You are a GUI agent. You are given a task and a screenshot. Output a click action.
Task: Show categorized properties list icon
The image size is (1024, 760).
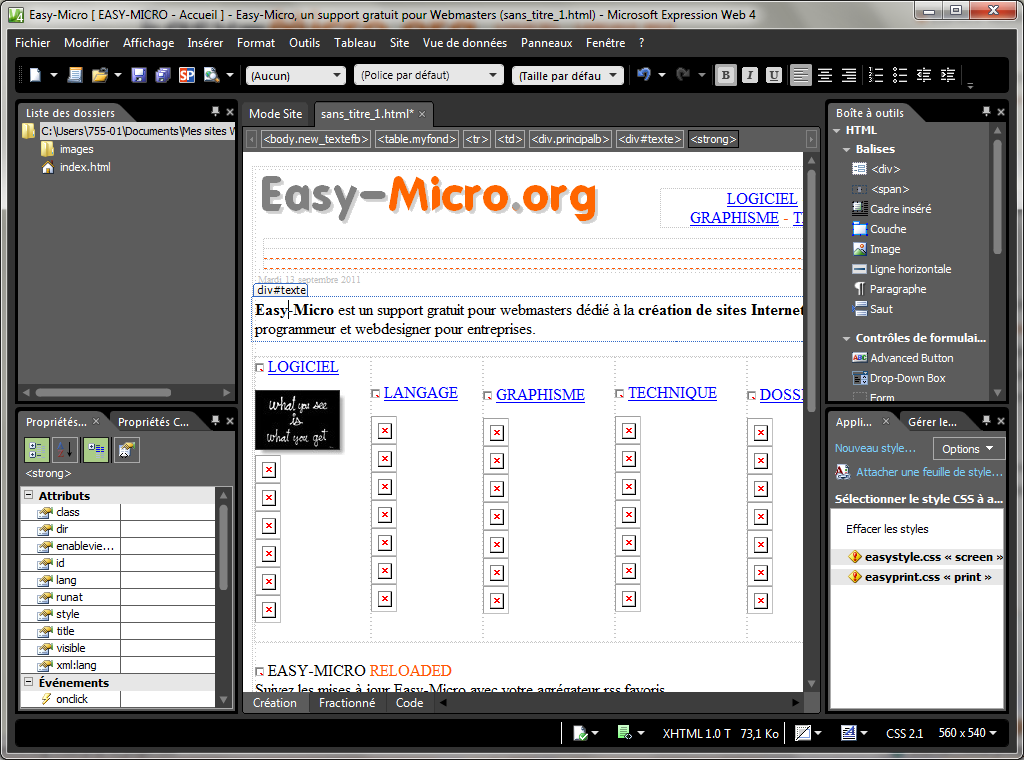(x=37, y=449)
